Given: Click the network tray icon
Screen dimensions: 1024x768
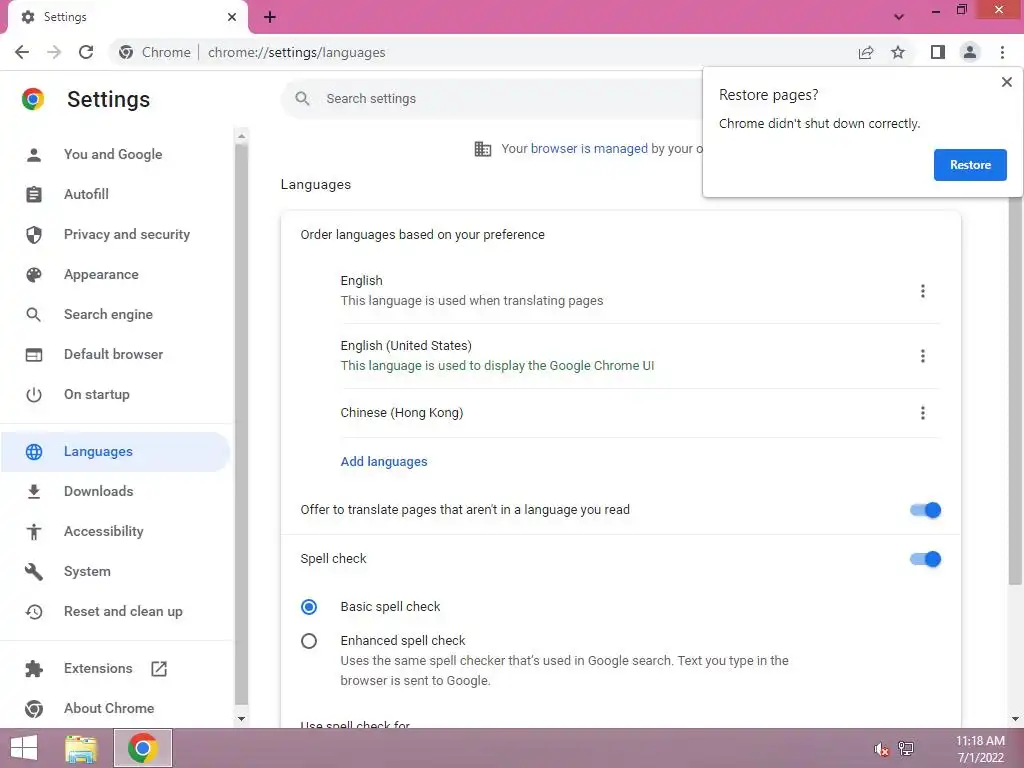Looking at the screenshot, I should coord(906,748).
